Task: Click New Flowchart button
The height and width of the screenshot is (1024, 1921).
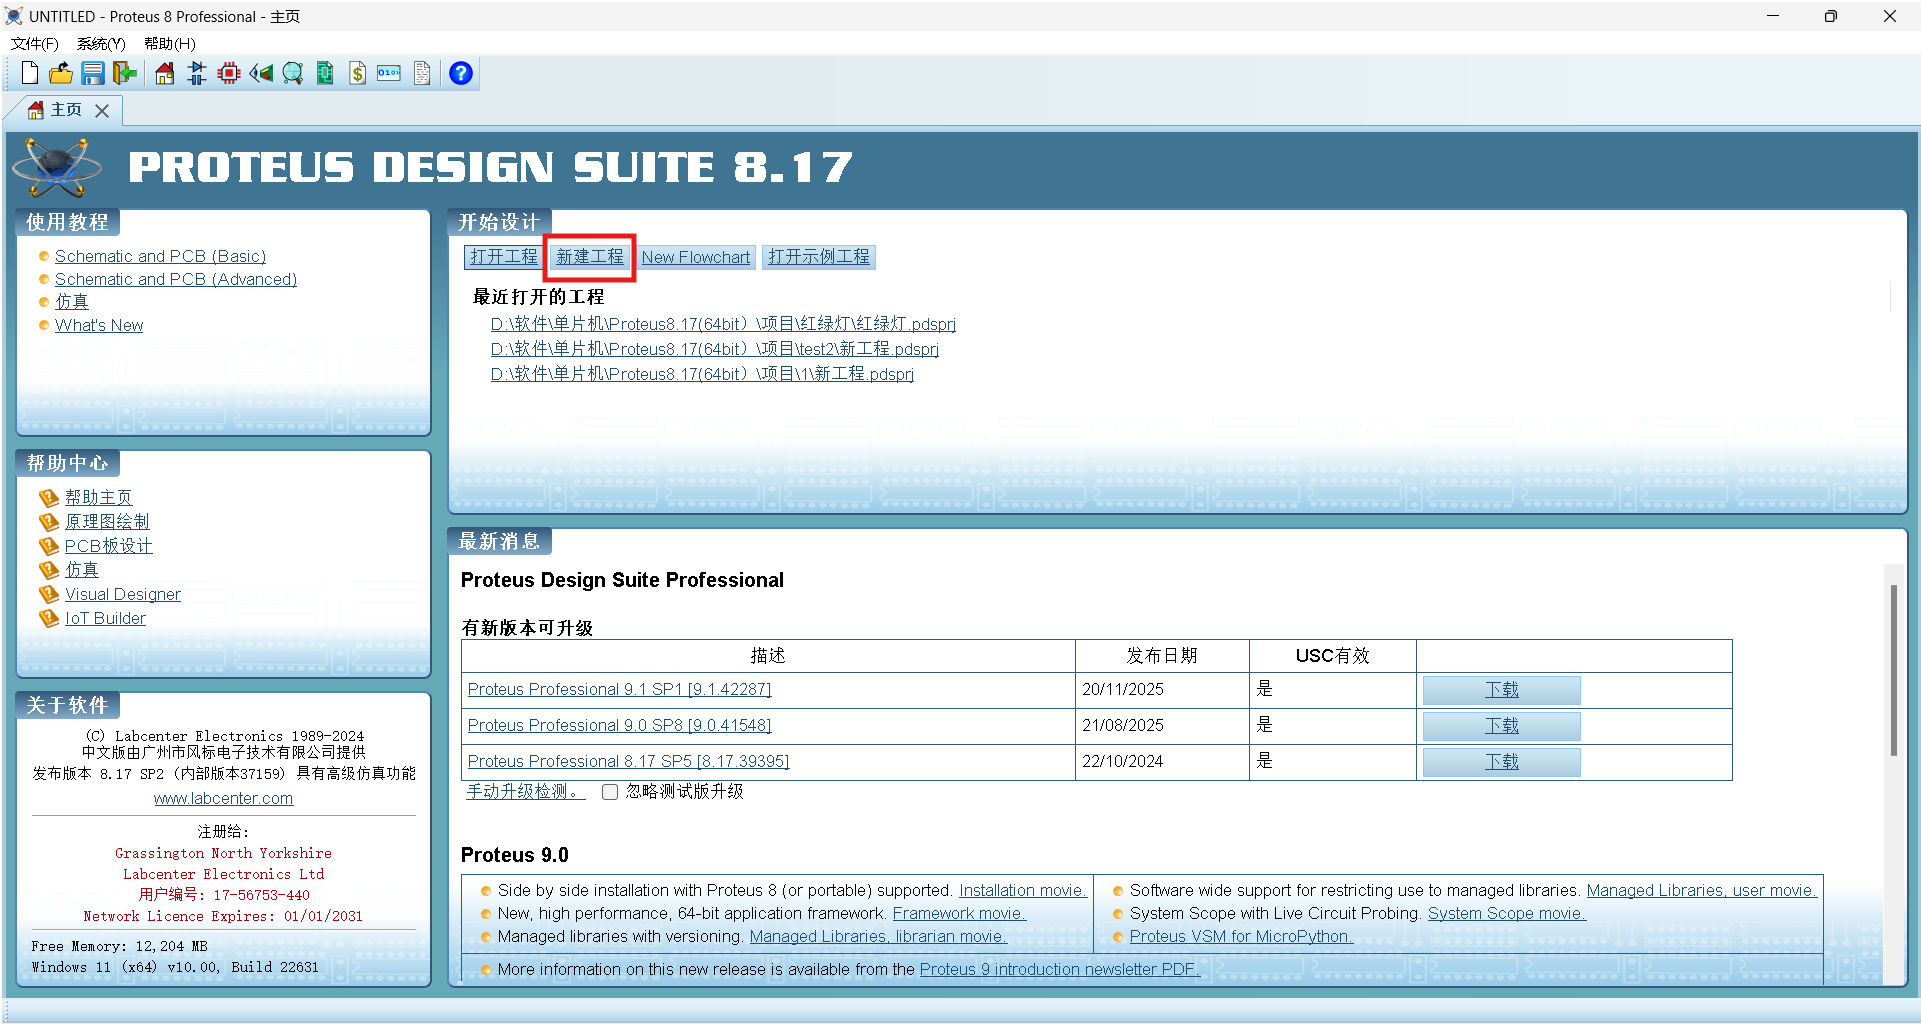Action: (x=696, y=257)
